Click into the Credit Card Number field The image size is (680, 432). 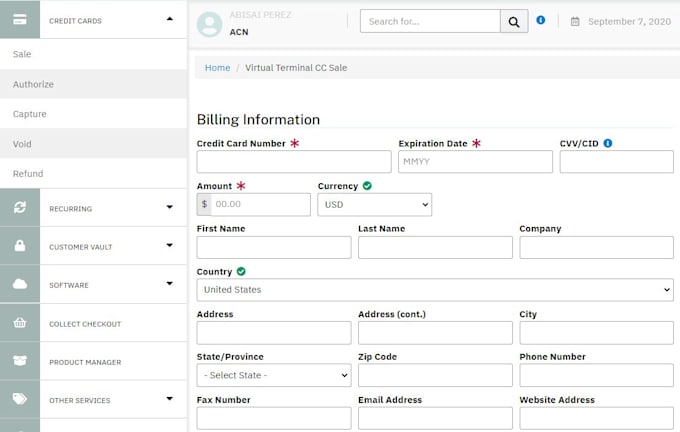click(x=294, y=162)
